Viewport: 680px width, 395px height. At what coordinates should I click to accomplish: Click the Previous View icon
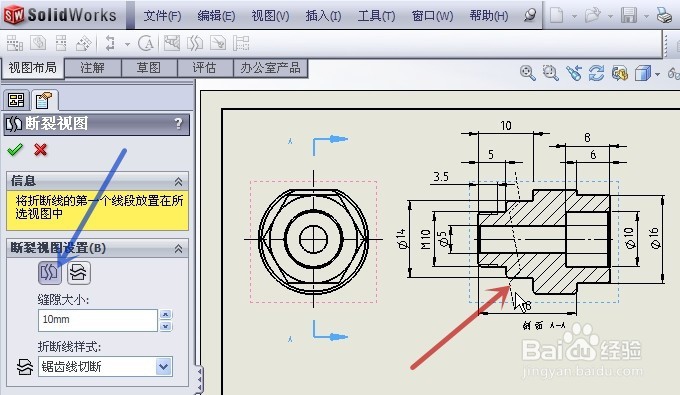574,73
